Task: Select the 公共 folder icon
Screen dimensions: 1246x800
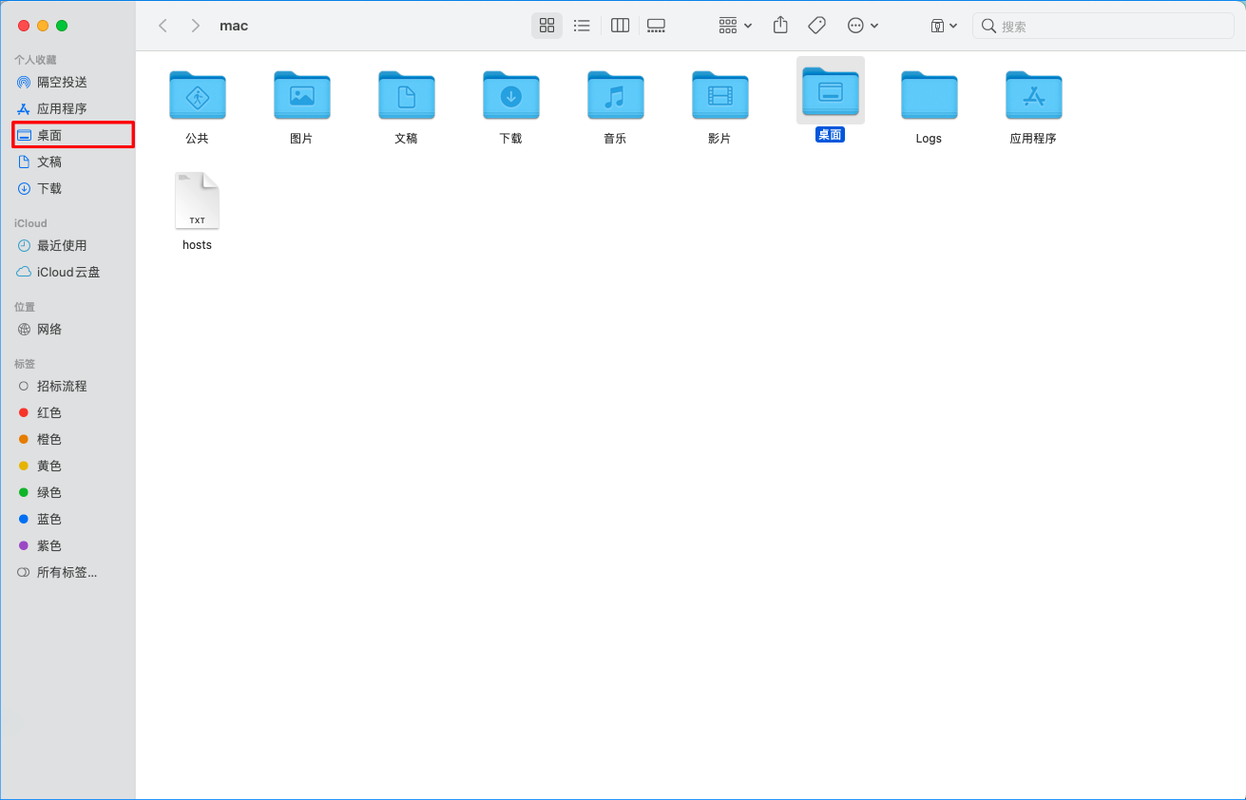Action: [197, 95]
